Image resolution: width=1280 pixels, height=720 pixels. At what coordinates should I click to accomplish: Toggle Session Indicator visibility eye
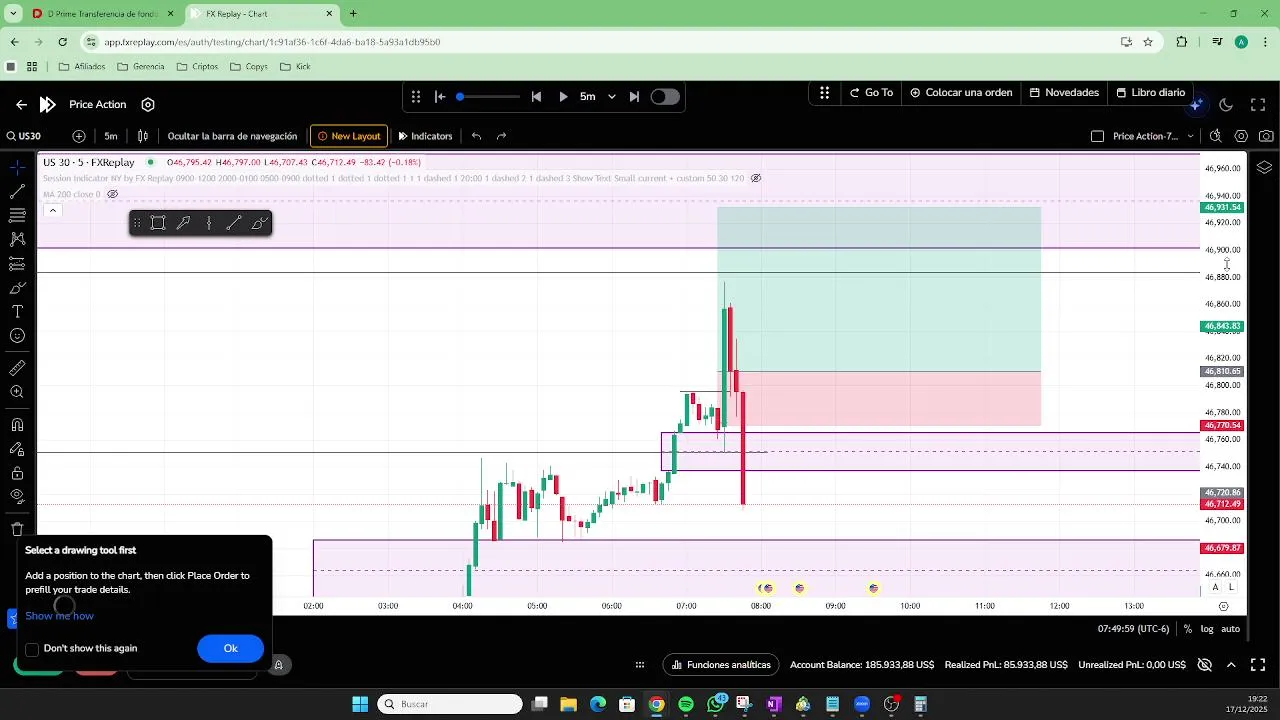pyautogui.click(x=756, y=178)
